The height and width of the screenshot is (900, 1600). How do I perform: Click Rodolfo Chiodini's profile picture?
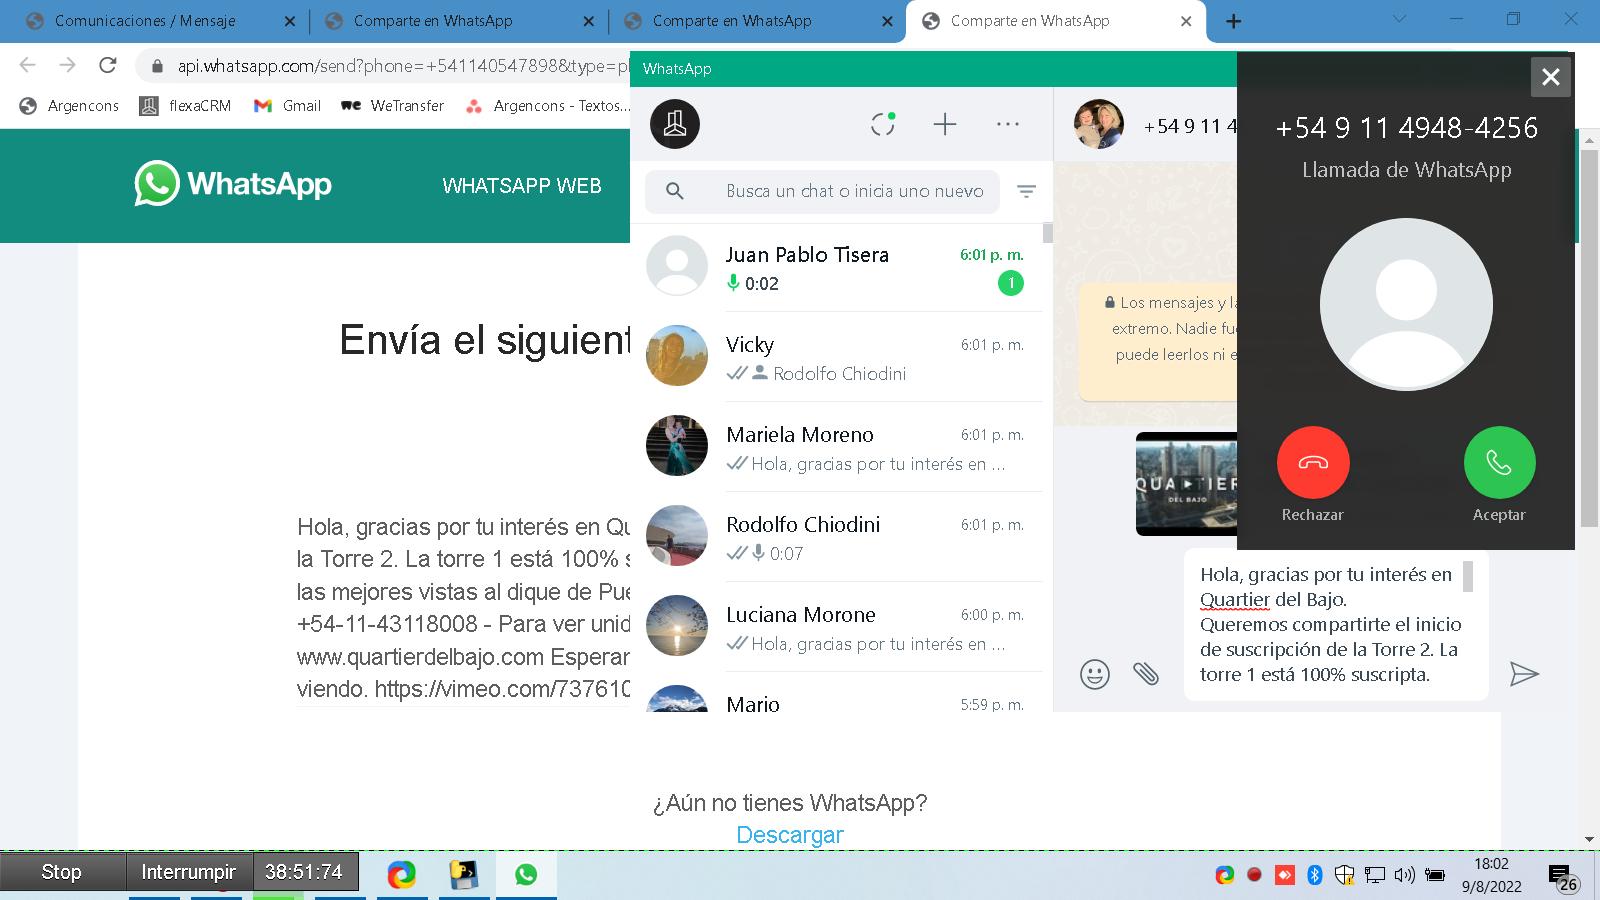(x=677, y=535)
